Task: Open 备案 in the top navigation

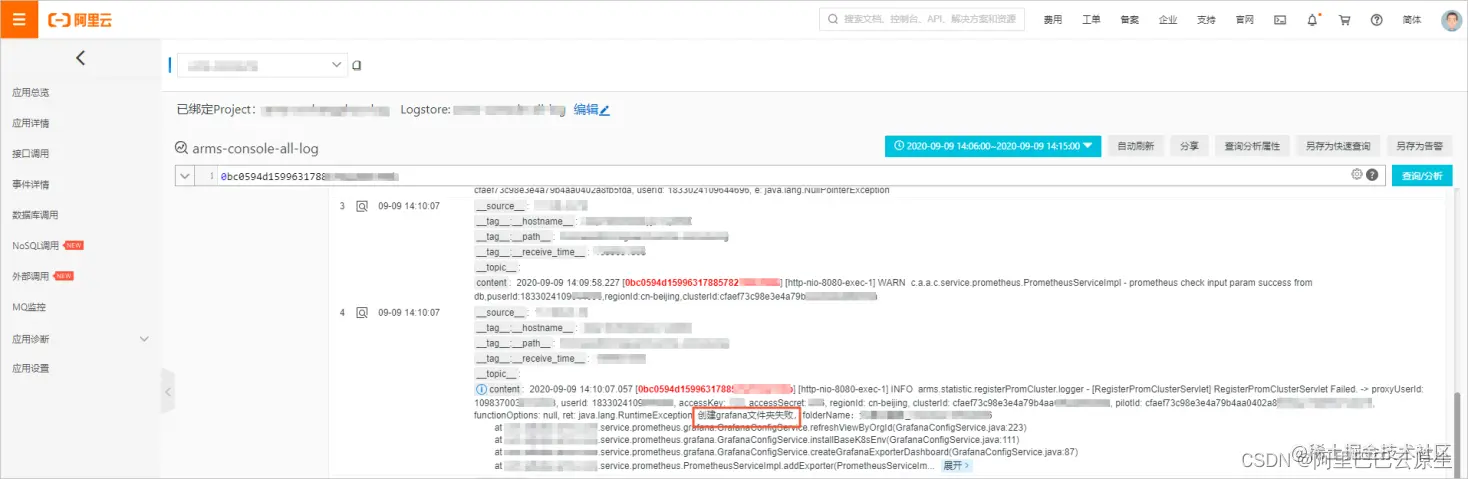Action: 1129,20
